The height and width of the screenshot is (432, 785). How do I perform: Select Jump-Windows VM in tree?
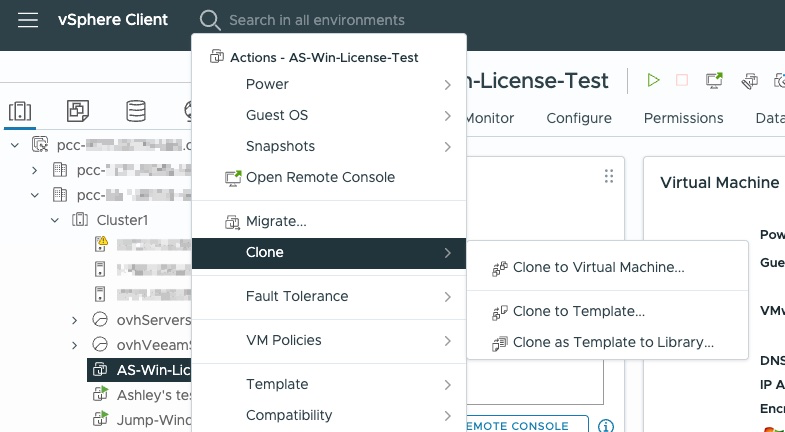click(154, 419)
